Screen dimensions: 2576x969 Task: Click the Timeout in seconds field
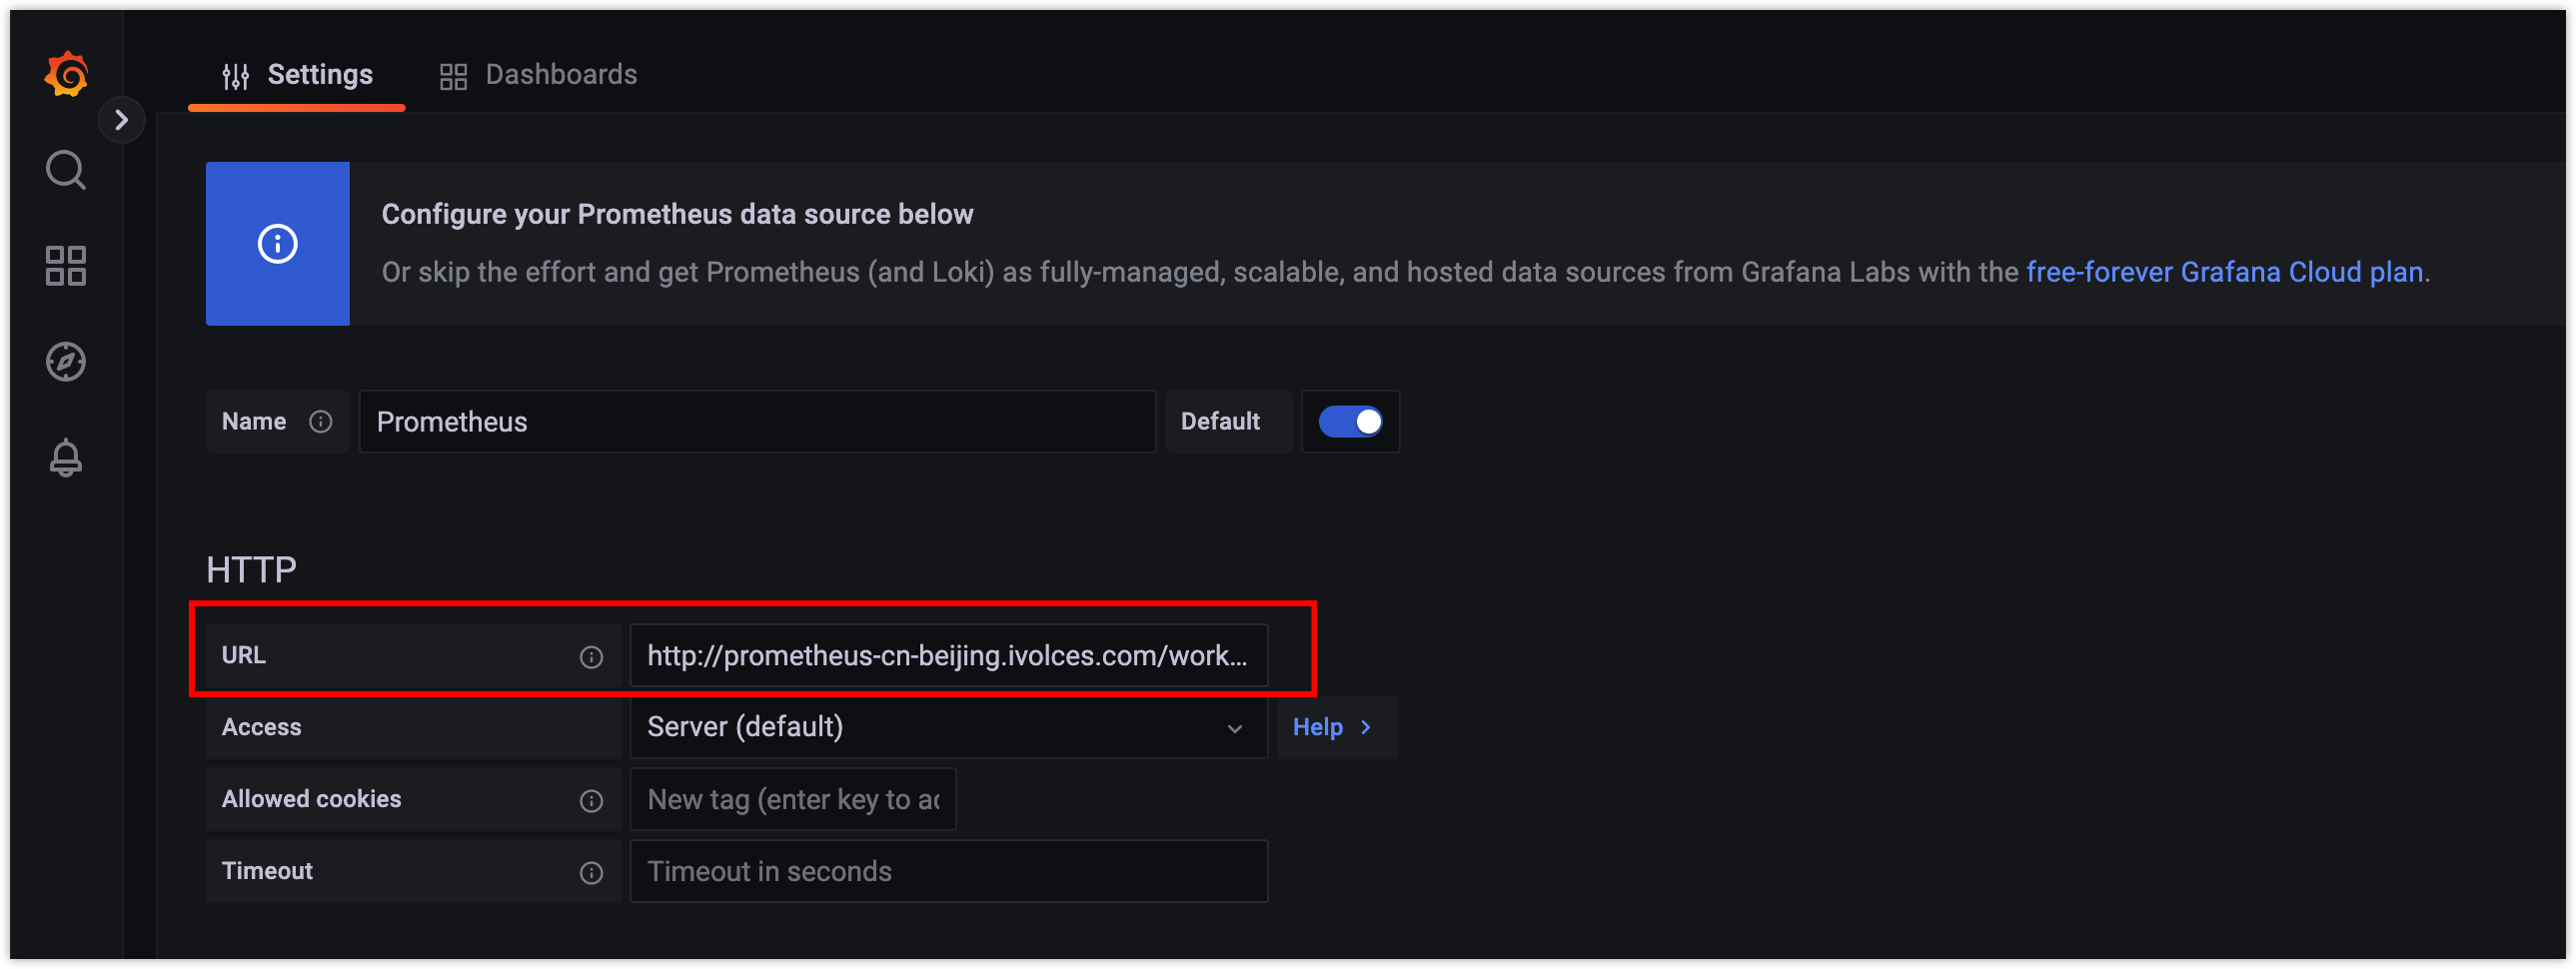coord(948,872)
